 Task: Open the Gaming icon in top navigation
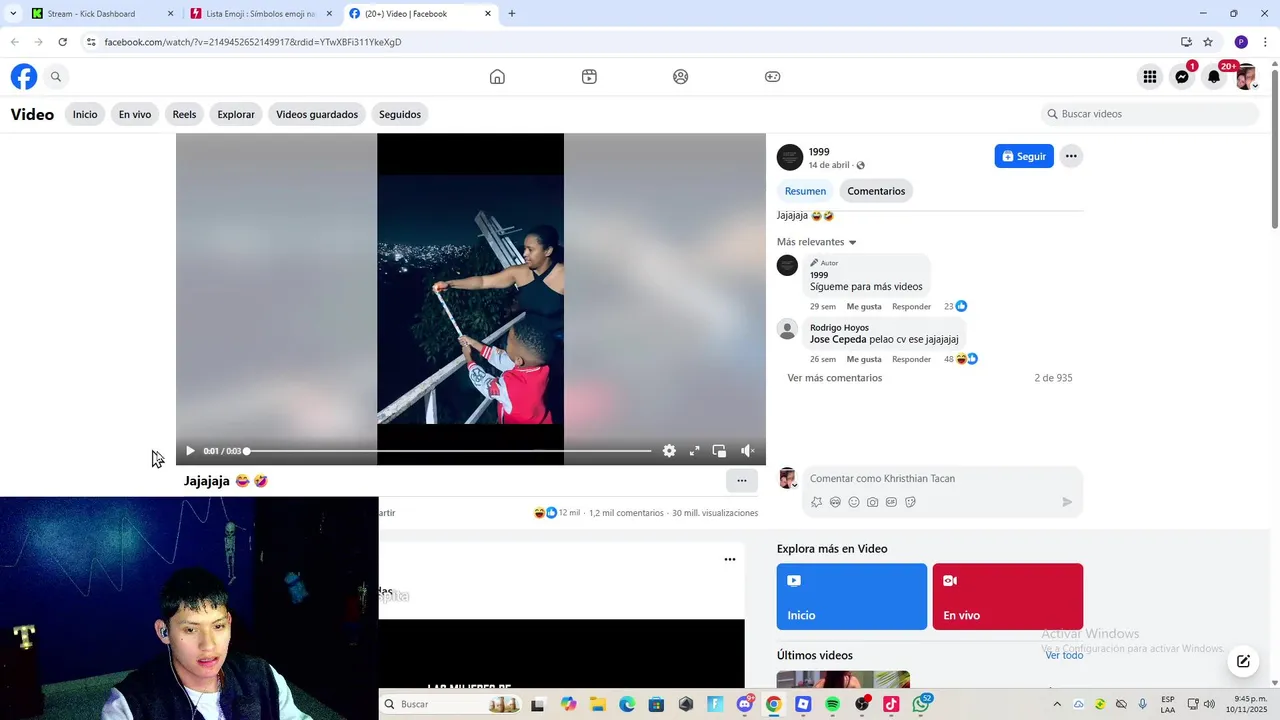pos(773,77)
